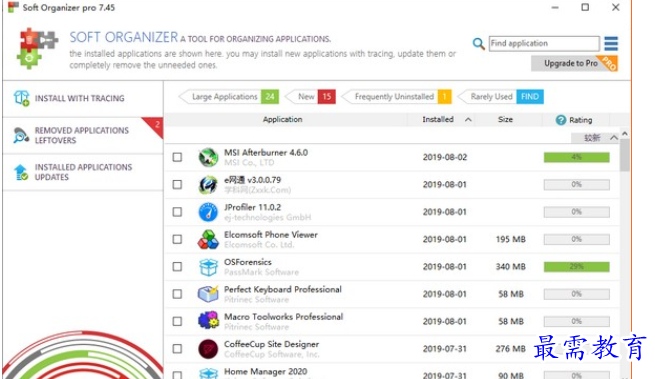Focus the Find application search field

pyautogui.click(x=544, y=43)
